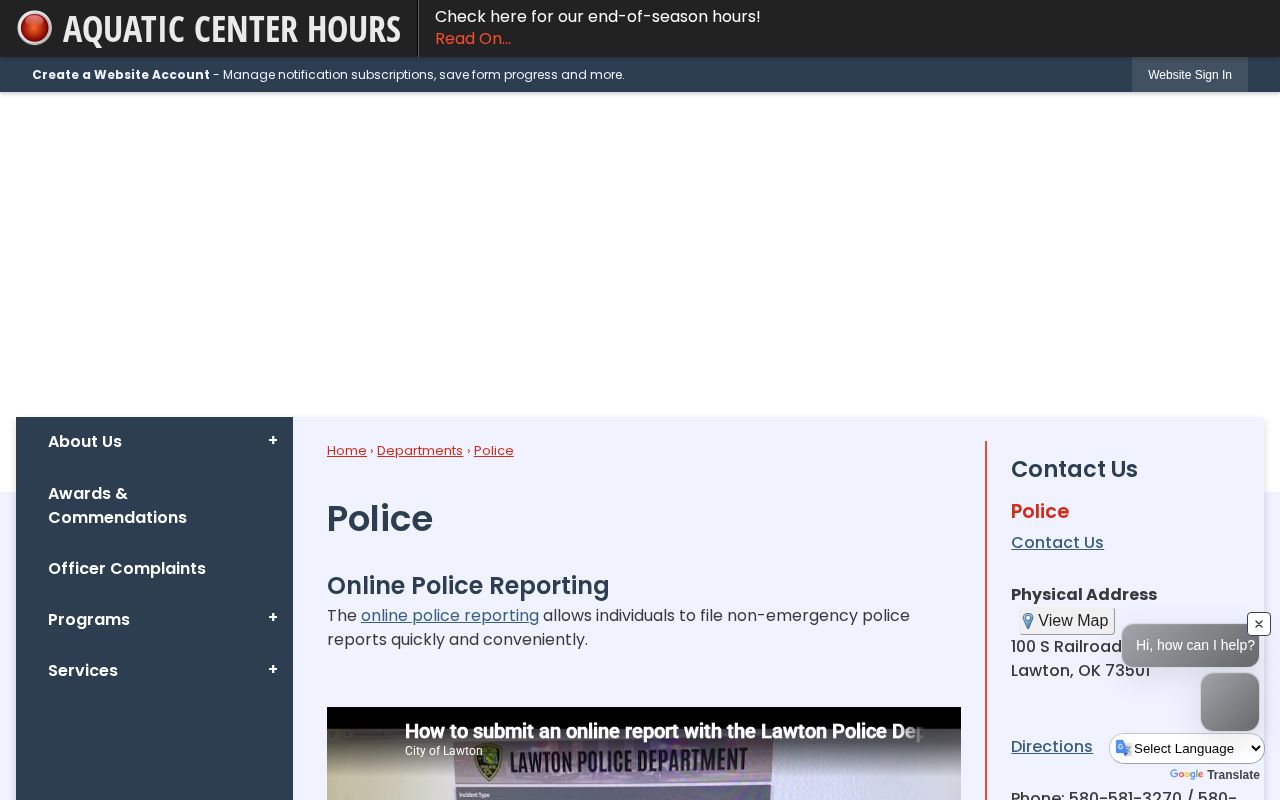Click the Police page heading
Viewport: 1280px width, 800px height.
tap(380, 519)
